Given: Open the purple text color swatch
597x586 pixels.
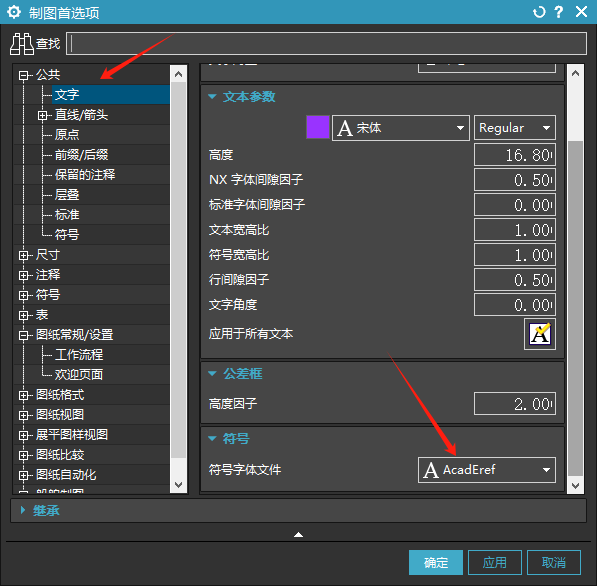Looking at the screenshot, I should coord(318,127).
